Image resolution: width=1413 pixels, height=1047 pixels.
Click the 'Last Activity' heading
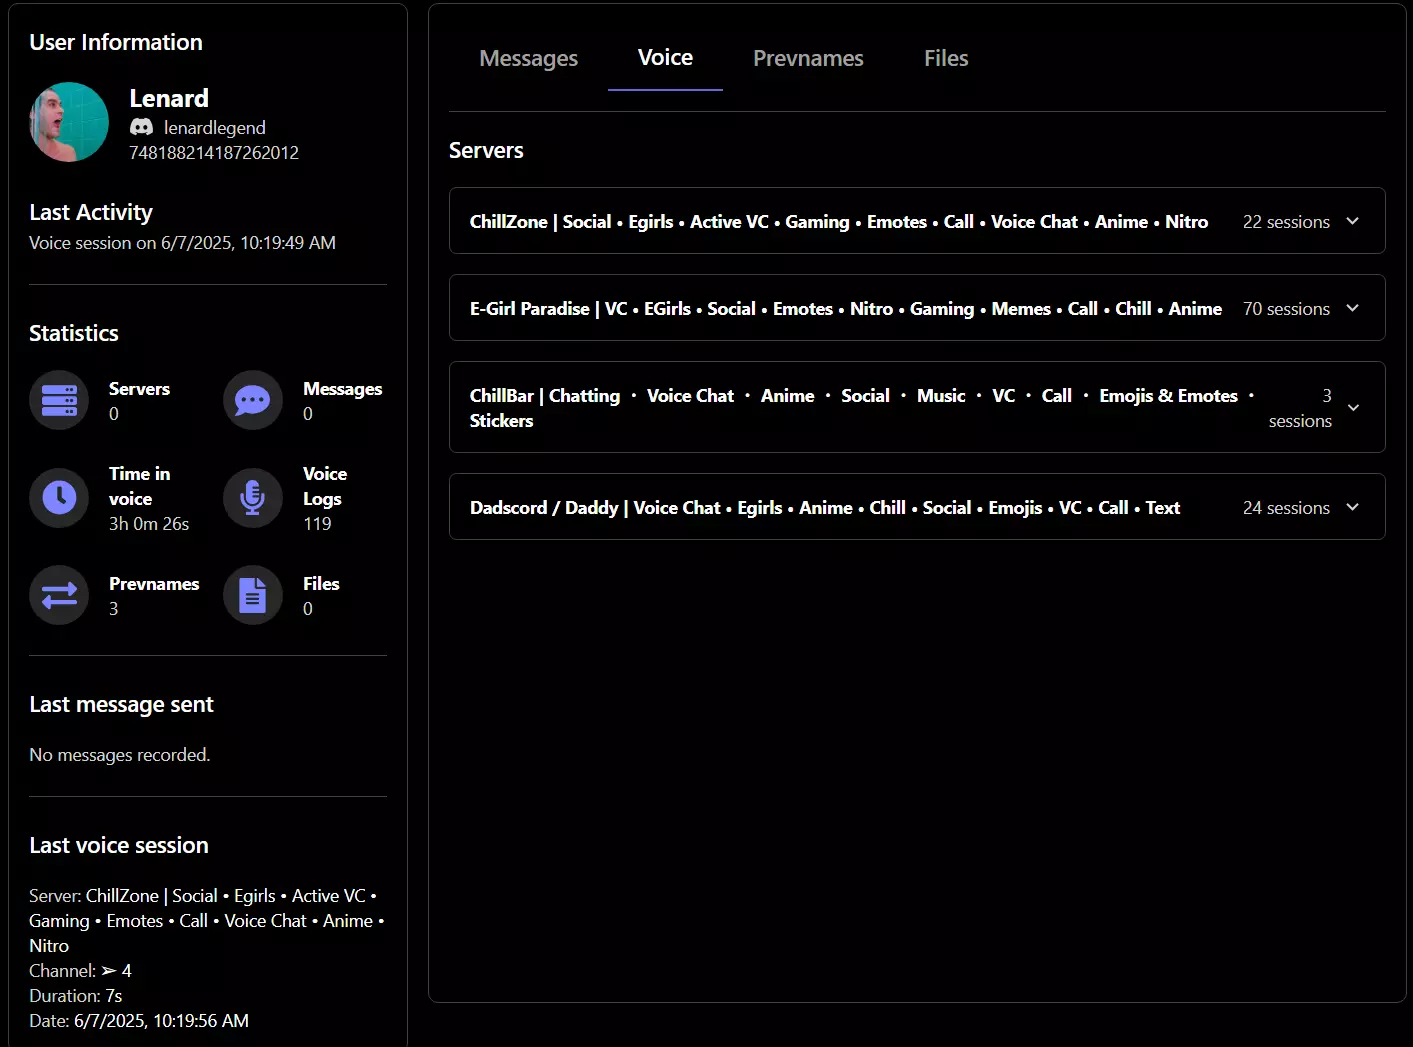tap(91, 212)
